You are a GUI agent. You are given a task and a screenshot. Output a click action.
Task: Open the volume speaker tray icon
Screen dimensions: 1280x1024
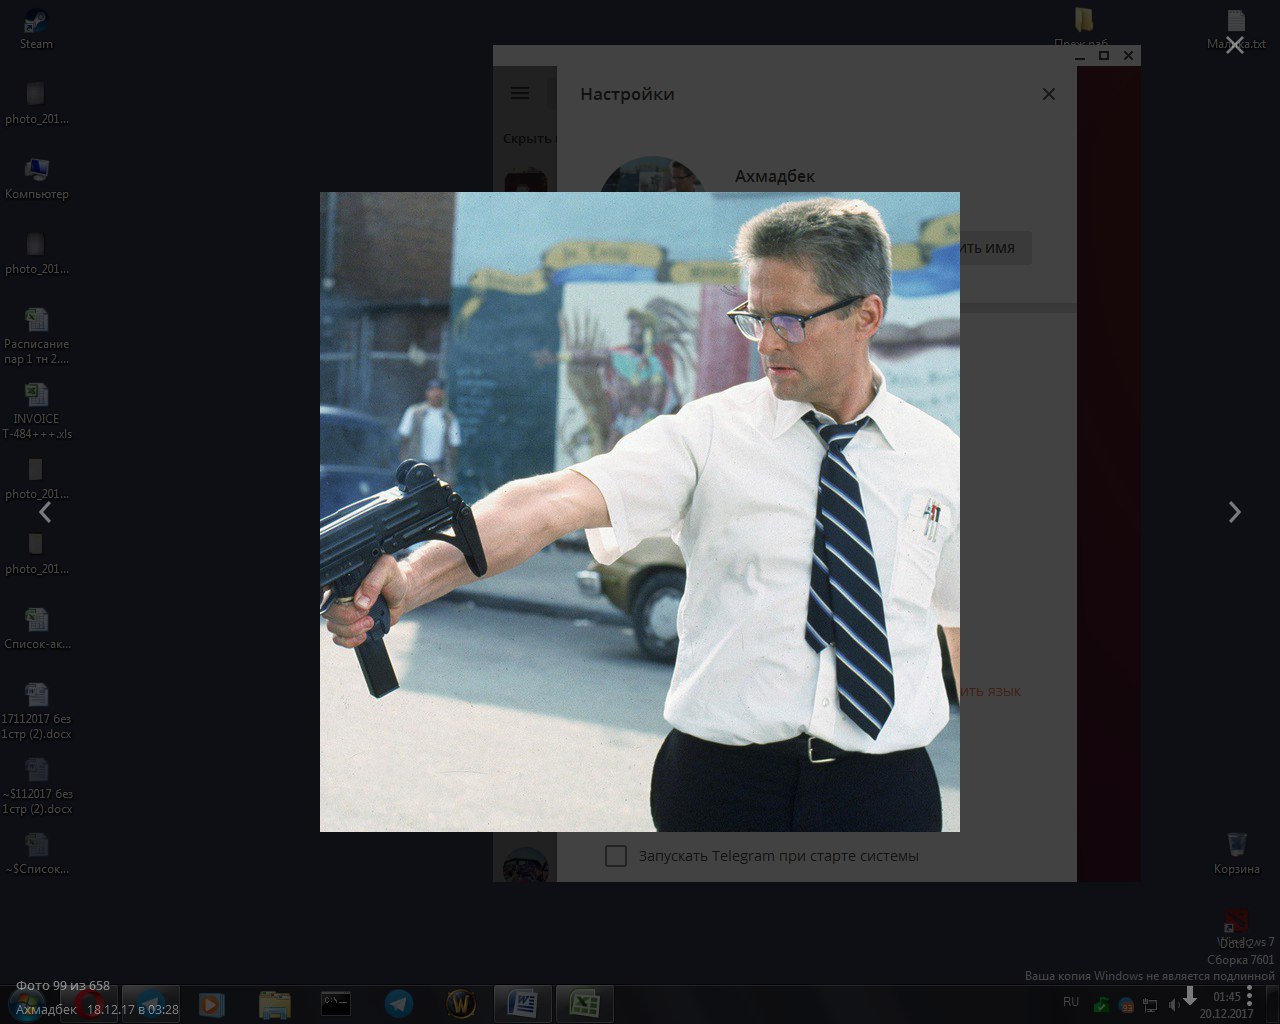point(1174,1005)
